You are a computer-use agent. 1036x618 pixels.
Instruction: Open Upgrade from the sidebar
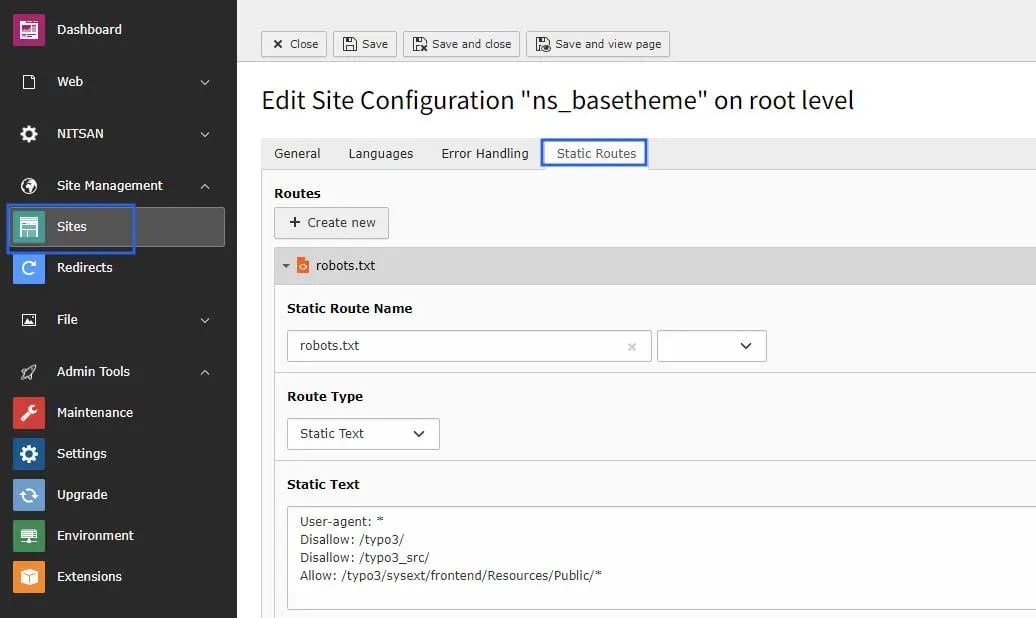(82, 495)
